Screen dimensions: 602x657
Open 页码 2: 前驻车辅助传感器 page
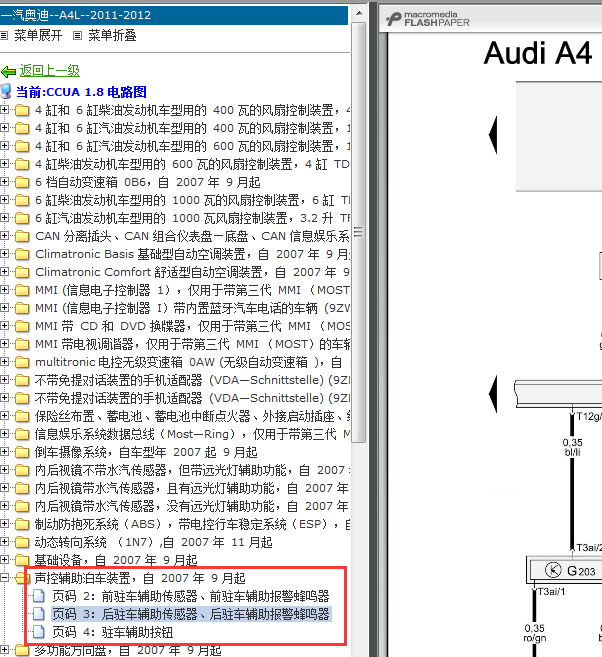[x=191, y=596]
